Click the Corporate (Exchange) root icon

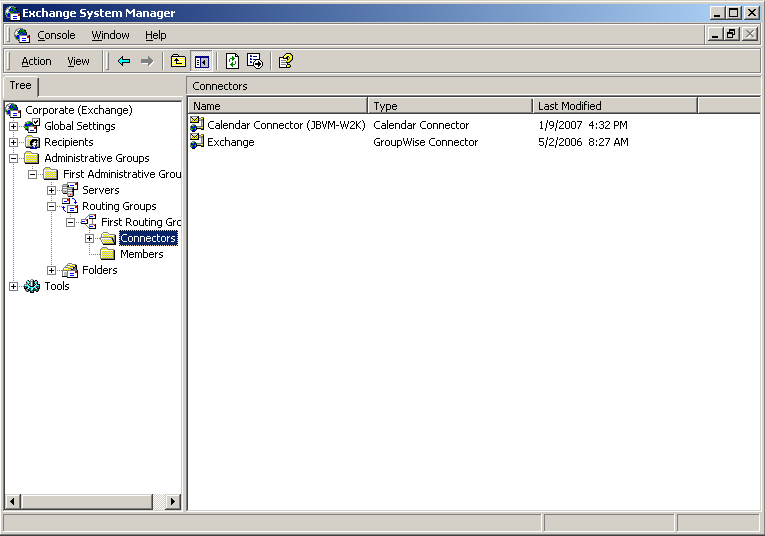coord(14,110)
